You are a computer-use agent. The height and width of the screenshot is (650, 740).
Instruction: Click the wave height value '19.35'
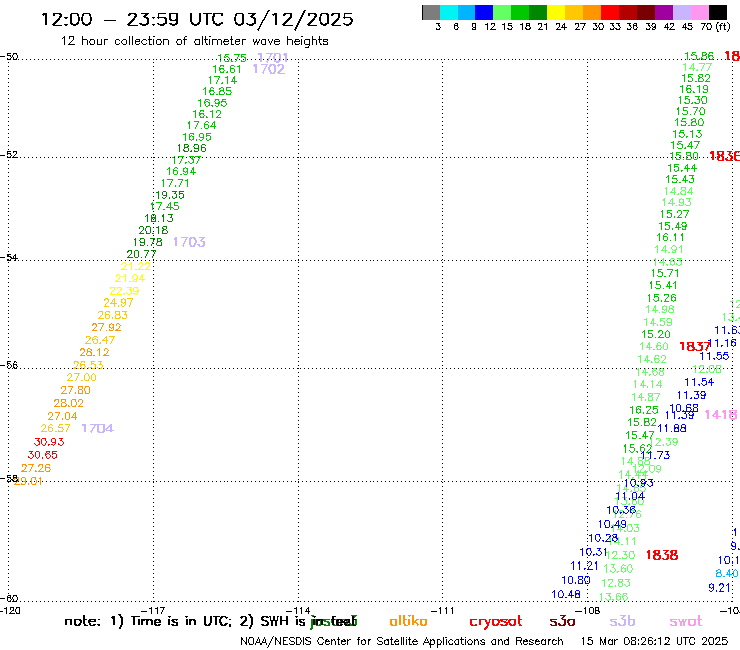click(170, 195)
